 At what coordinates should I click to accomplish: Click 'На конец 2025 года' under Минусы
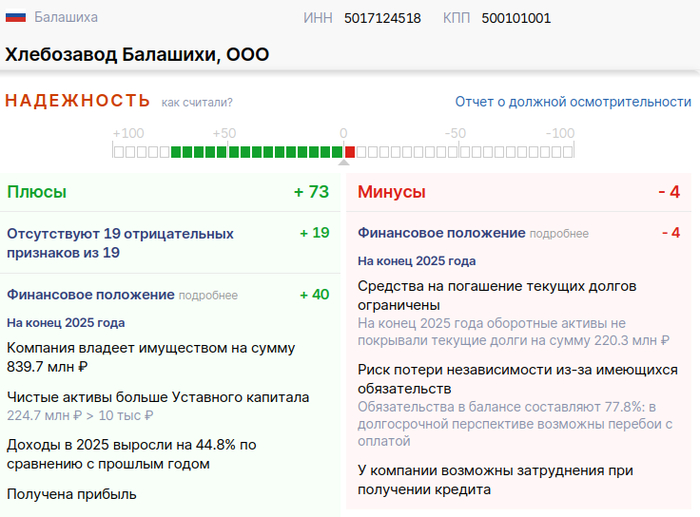(417, 261)
